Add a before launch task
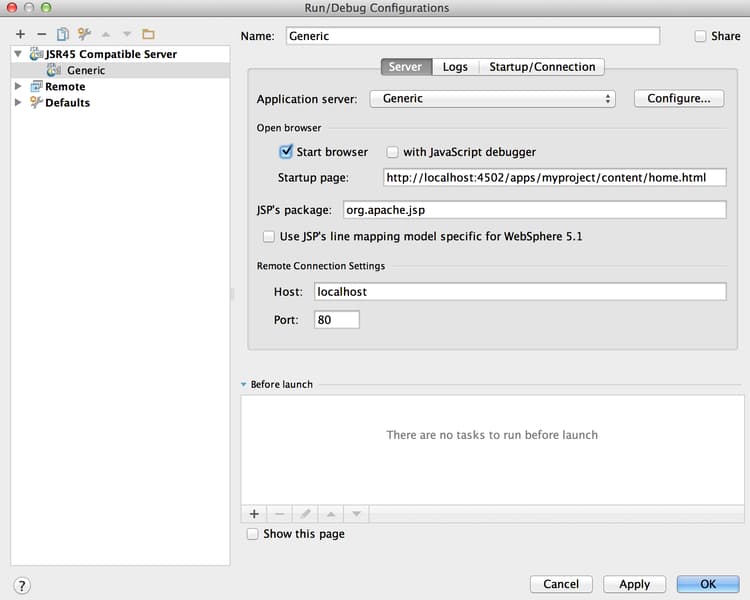This screenshot has width=750, height=600. point(254,513)
